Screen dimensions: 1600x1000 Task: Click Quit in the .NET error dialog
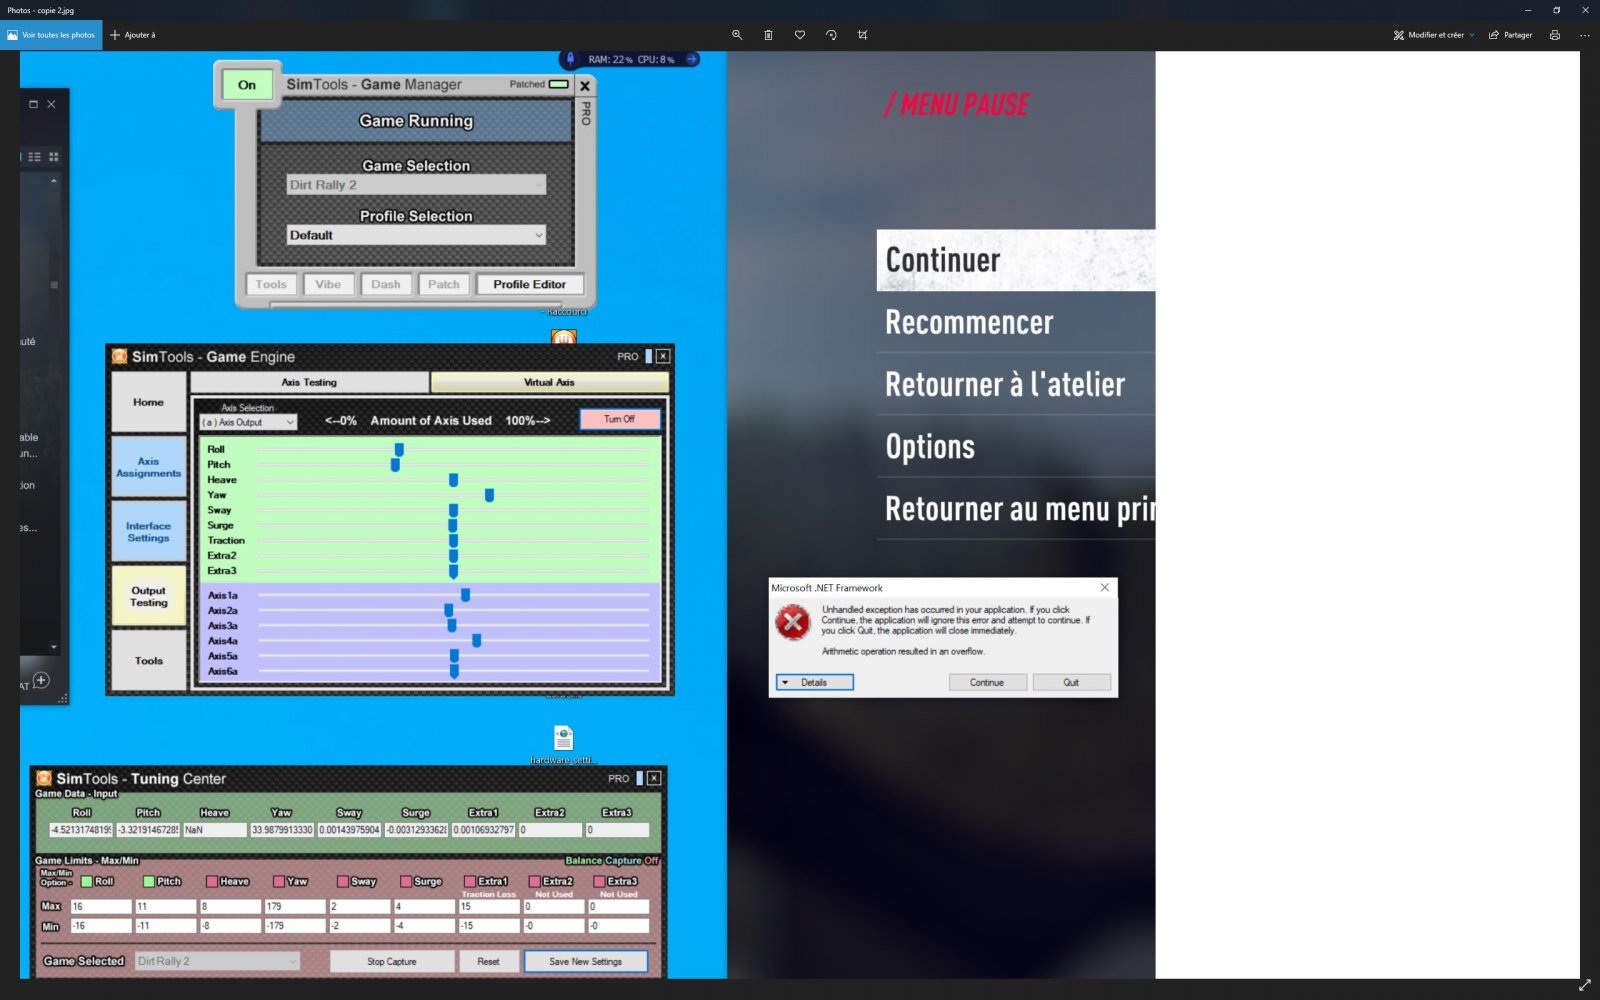(1071, 682)
